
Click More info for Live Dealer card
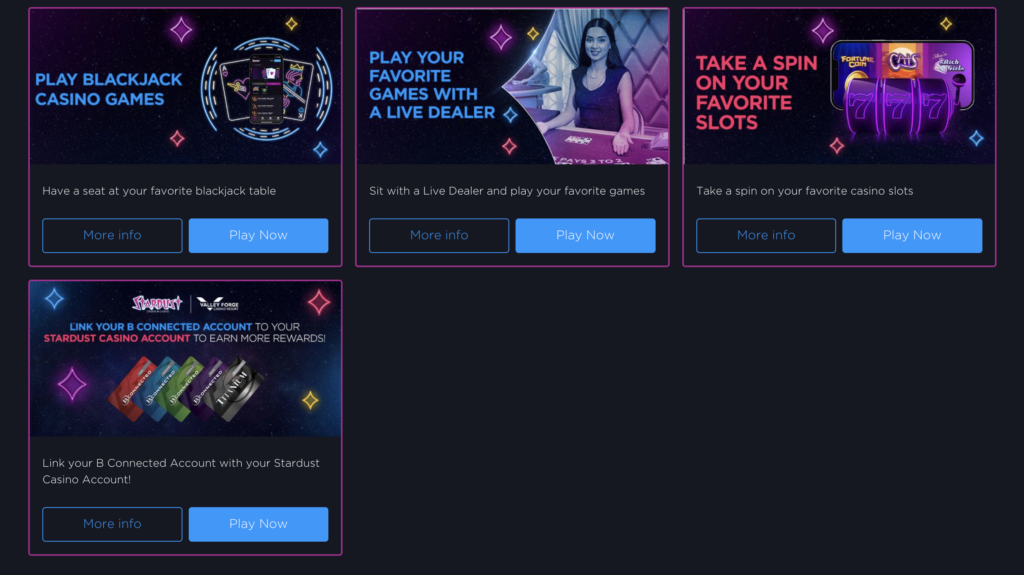[439, 235]
